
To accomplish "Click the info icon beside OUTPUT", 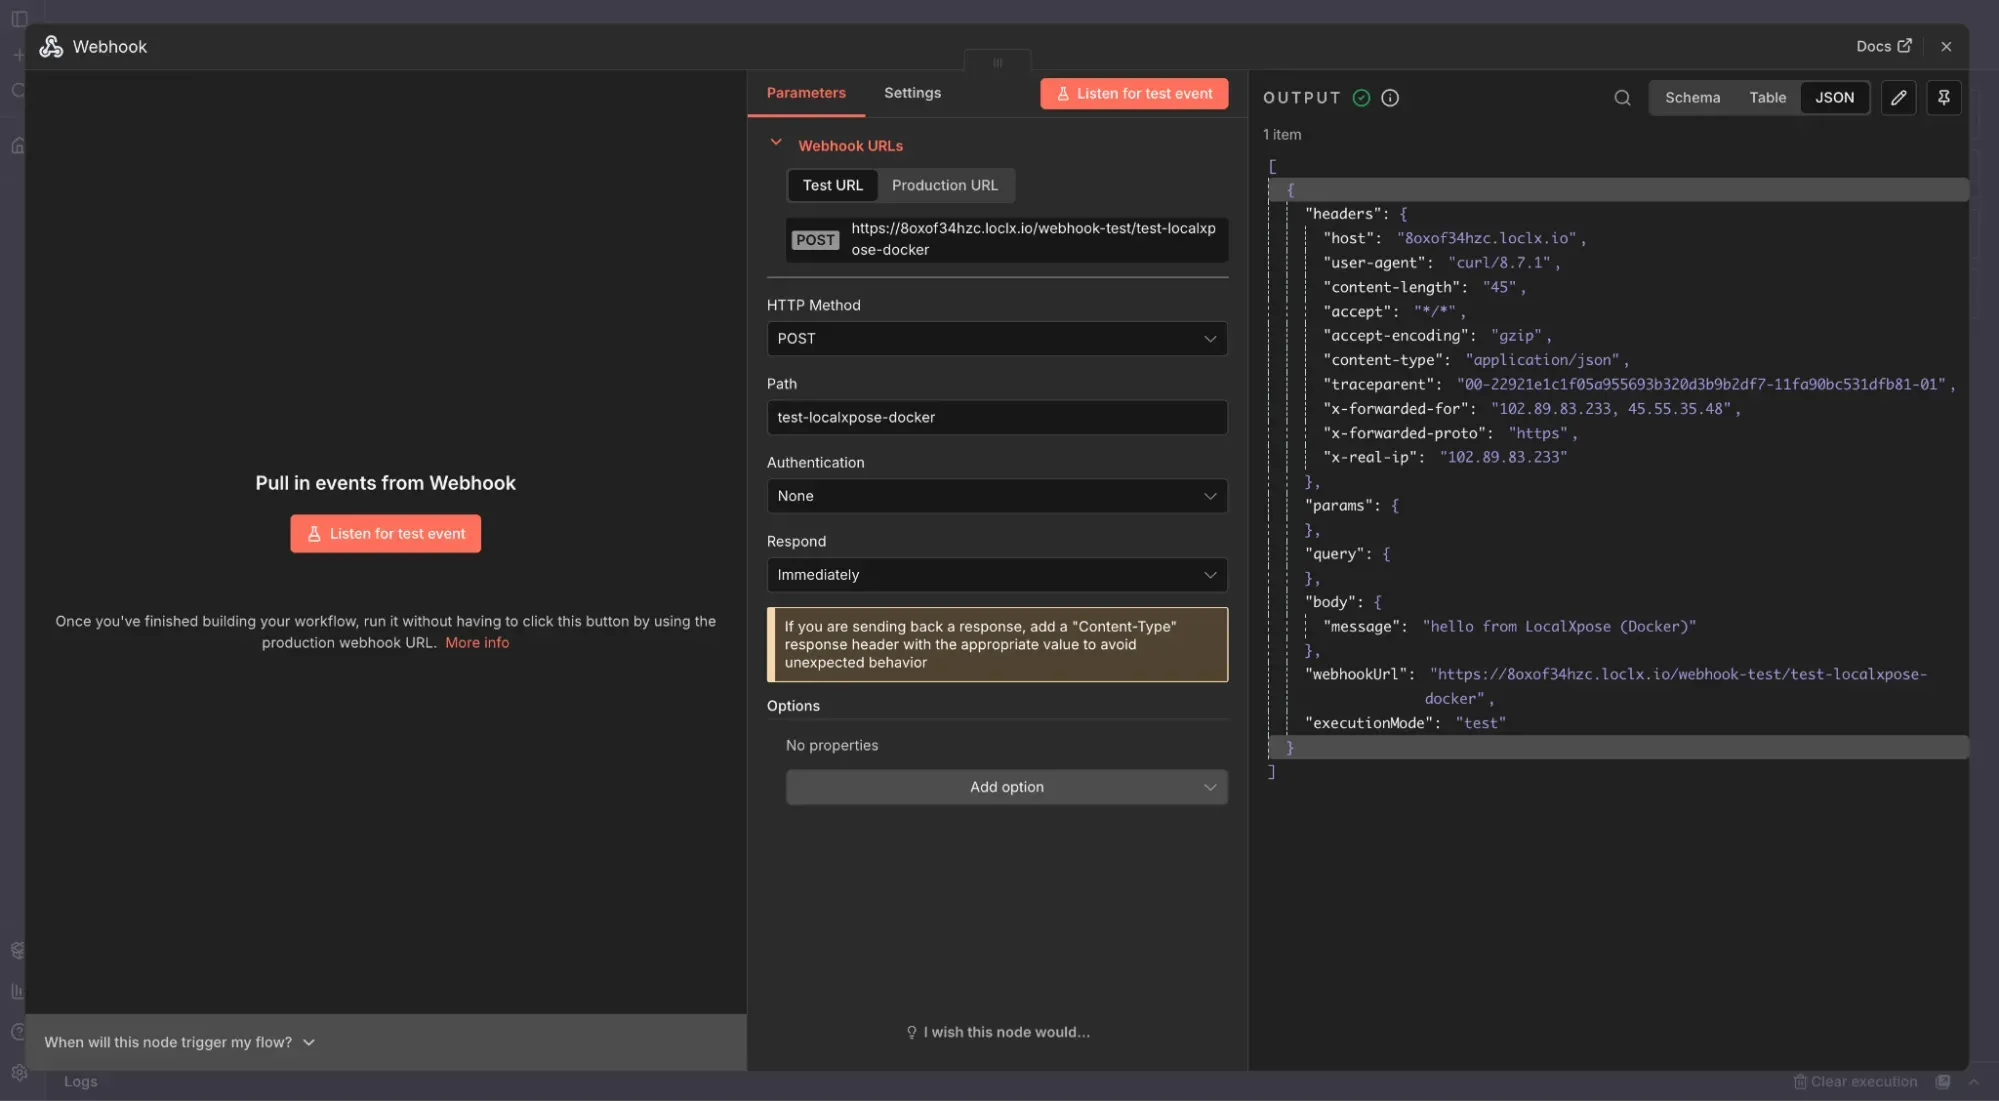I will pos(1389,98).
